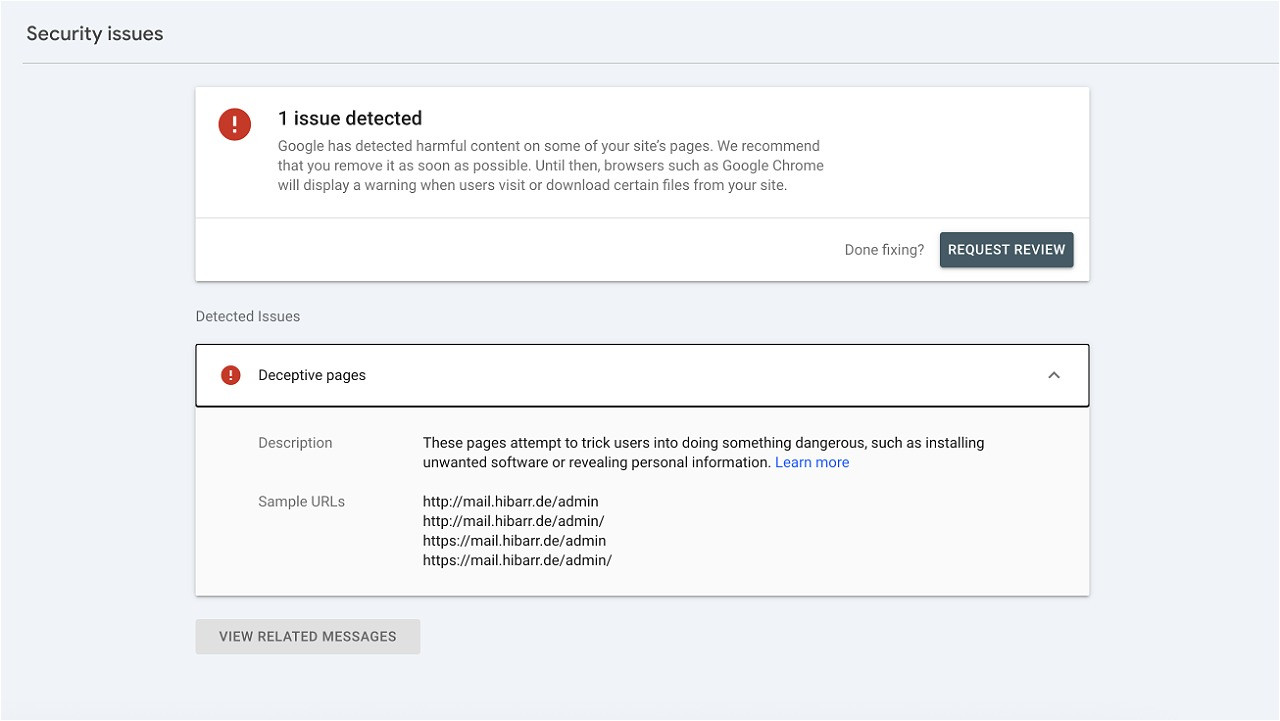Image resolution: width=1280 pixels, height=721 pixels.
Task: Select the sample URL http://mail.hibarr.de/admin
Action: [x=510, y=501]
